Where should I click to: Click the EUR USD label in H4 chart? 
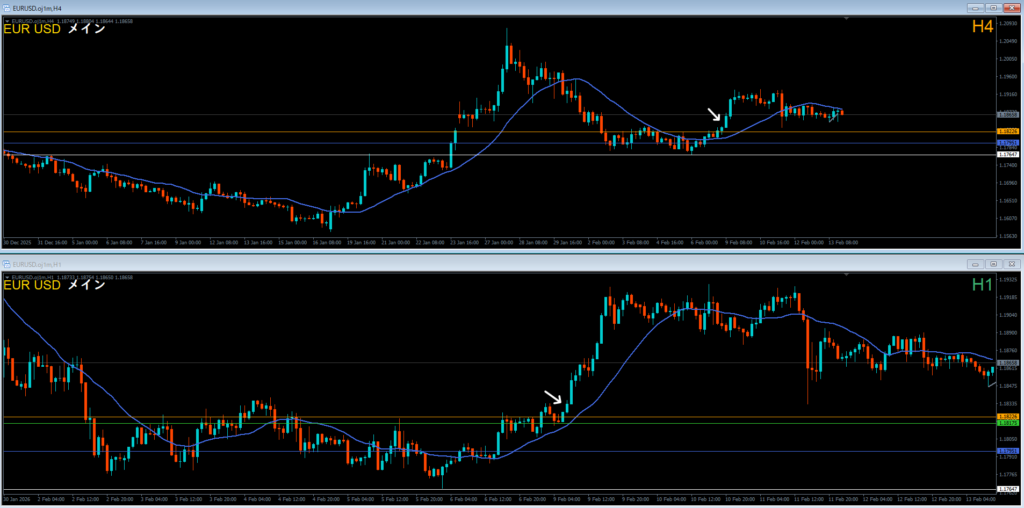(33, 29)
